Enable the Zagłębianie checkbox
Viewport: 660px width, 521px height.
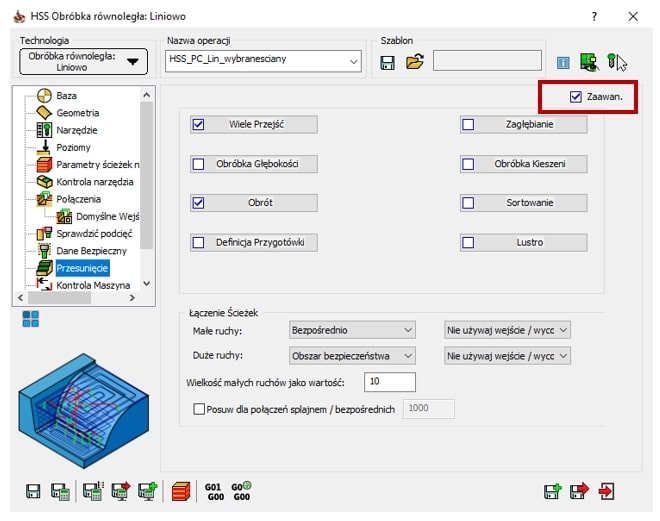point(468,125)
